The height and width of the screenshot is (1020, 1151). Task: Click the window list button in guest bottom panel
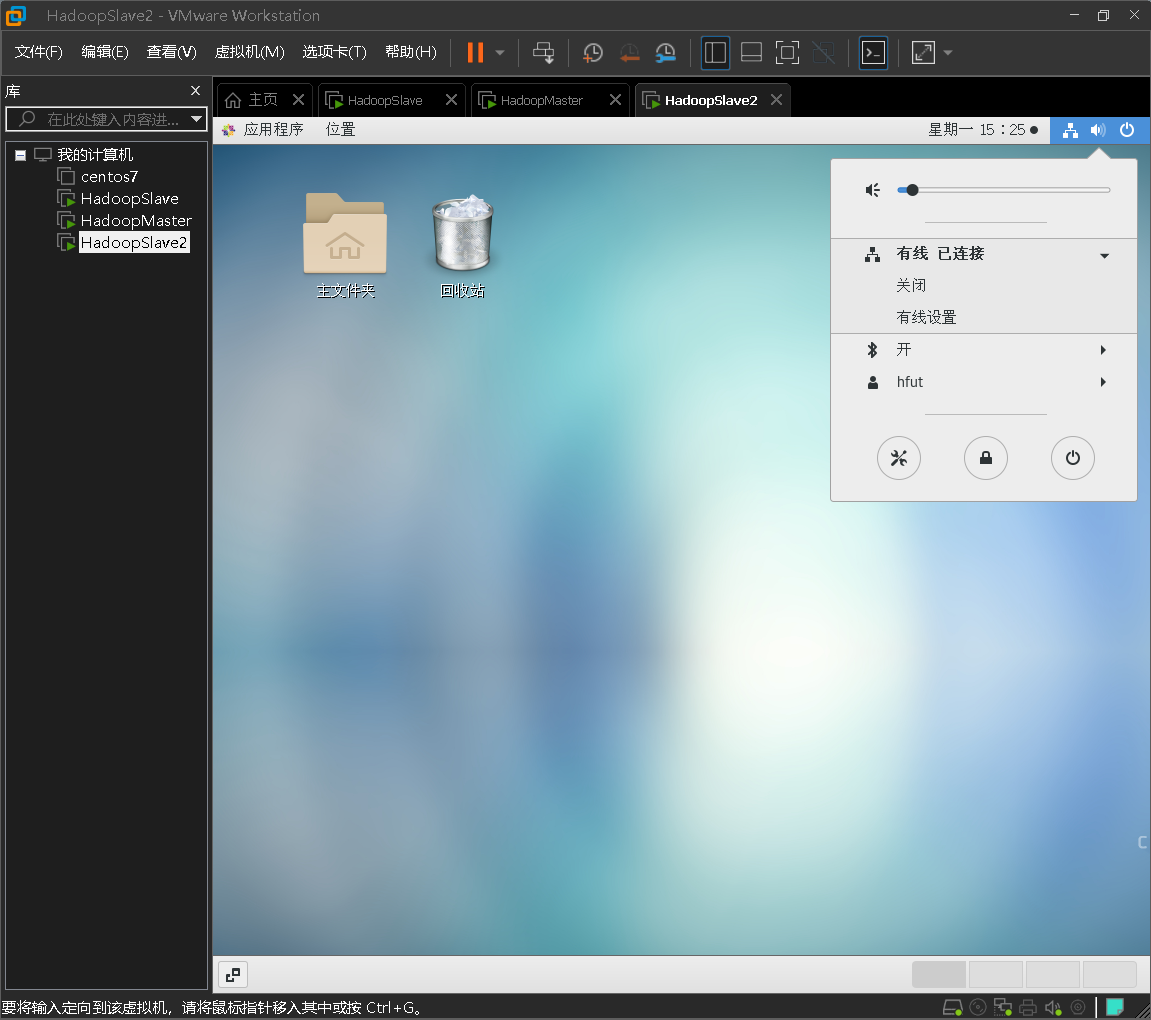tap(233, 975)
